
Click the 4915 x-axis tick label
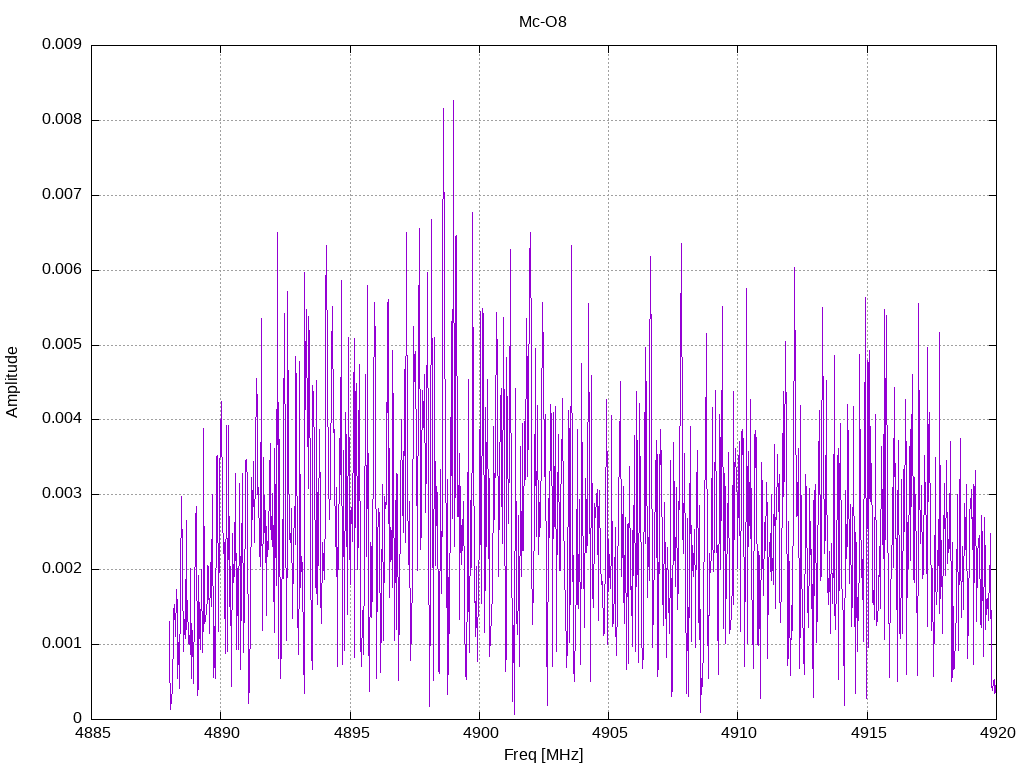pos(868,733)
